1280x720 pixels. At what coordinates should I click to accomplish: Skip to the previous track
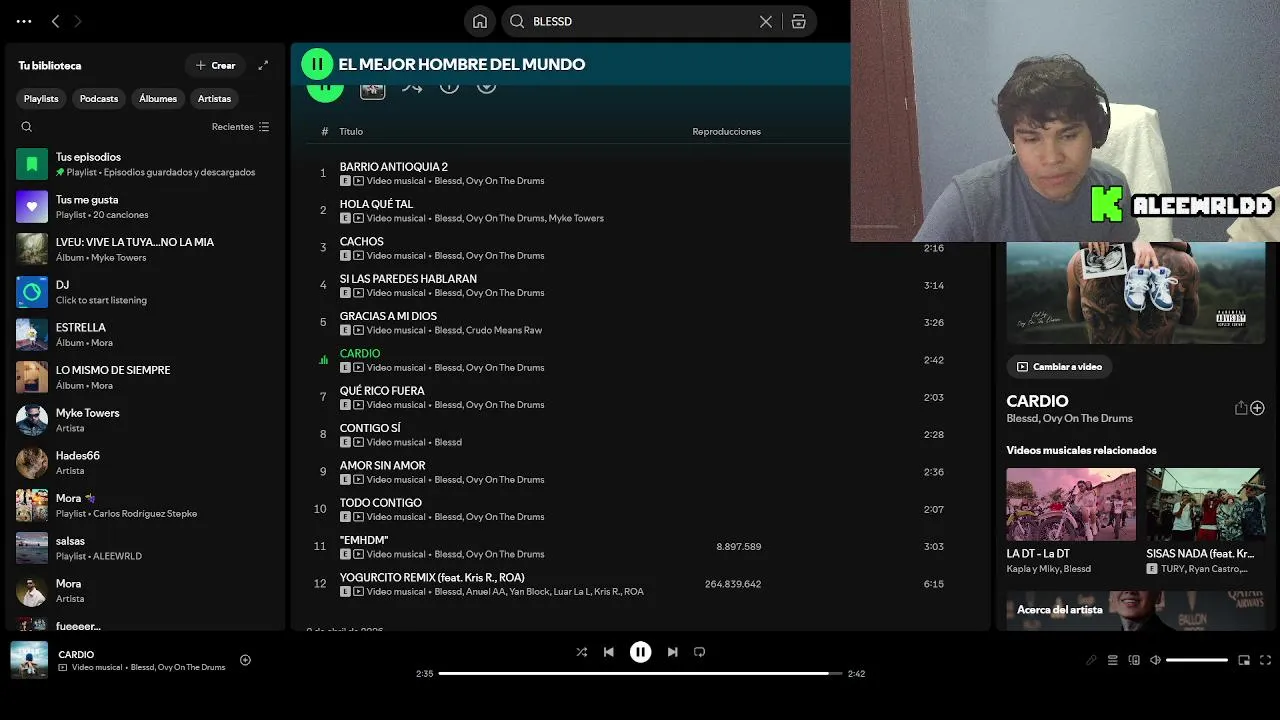608,652
